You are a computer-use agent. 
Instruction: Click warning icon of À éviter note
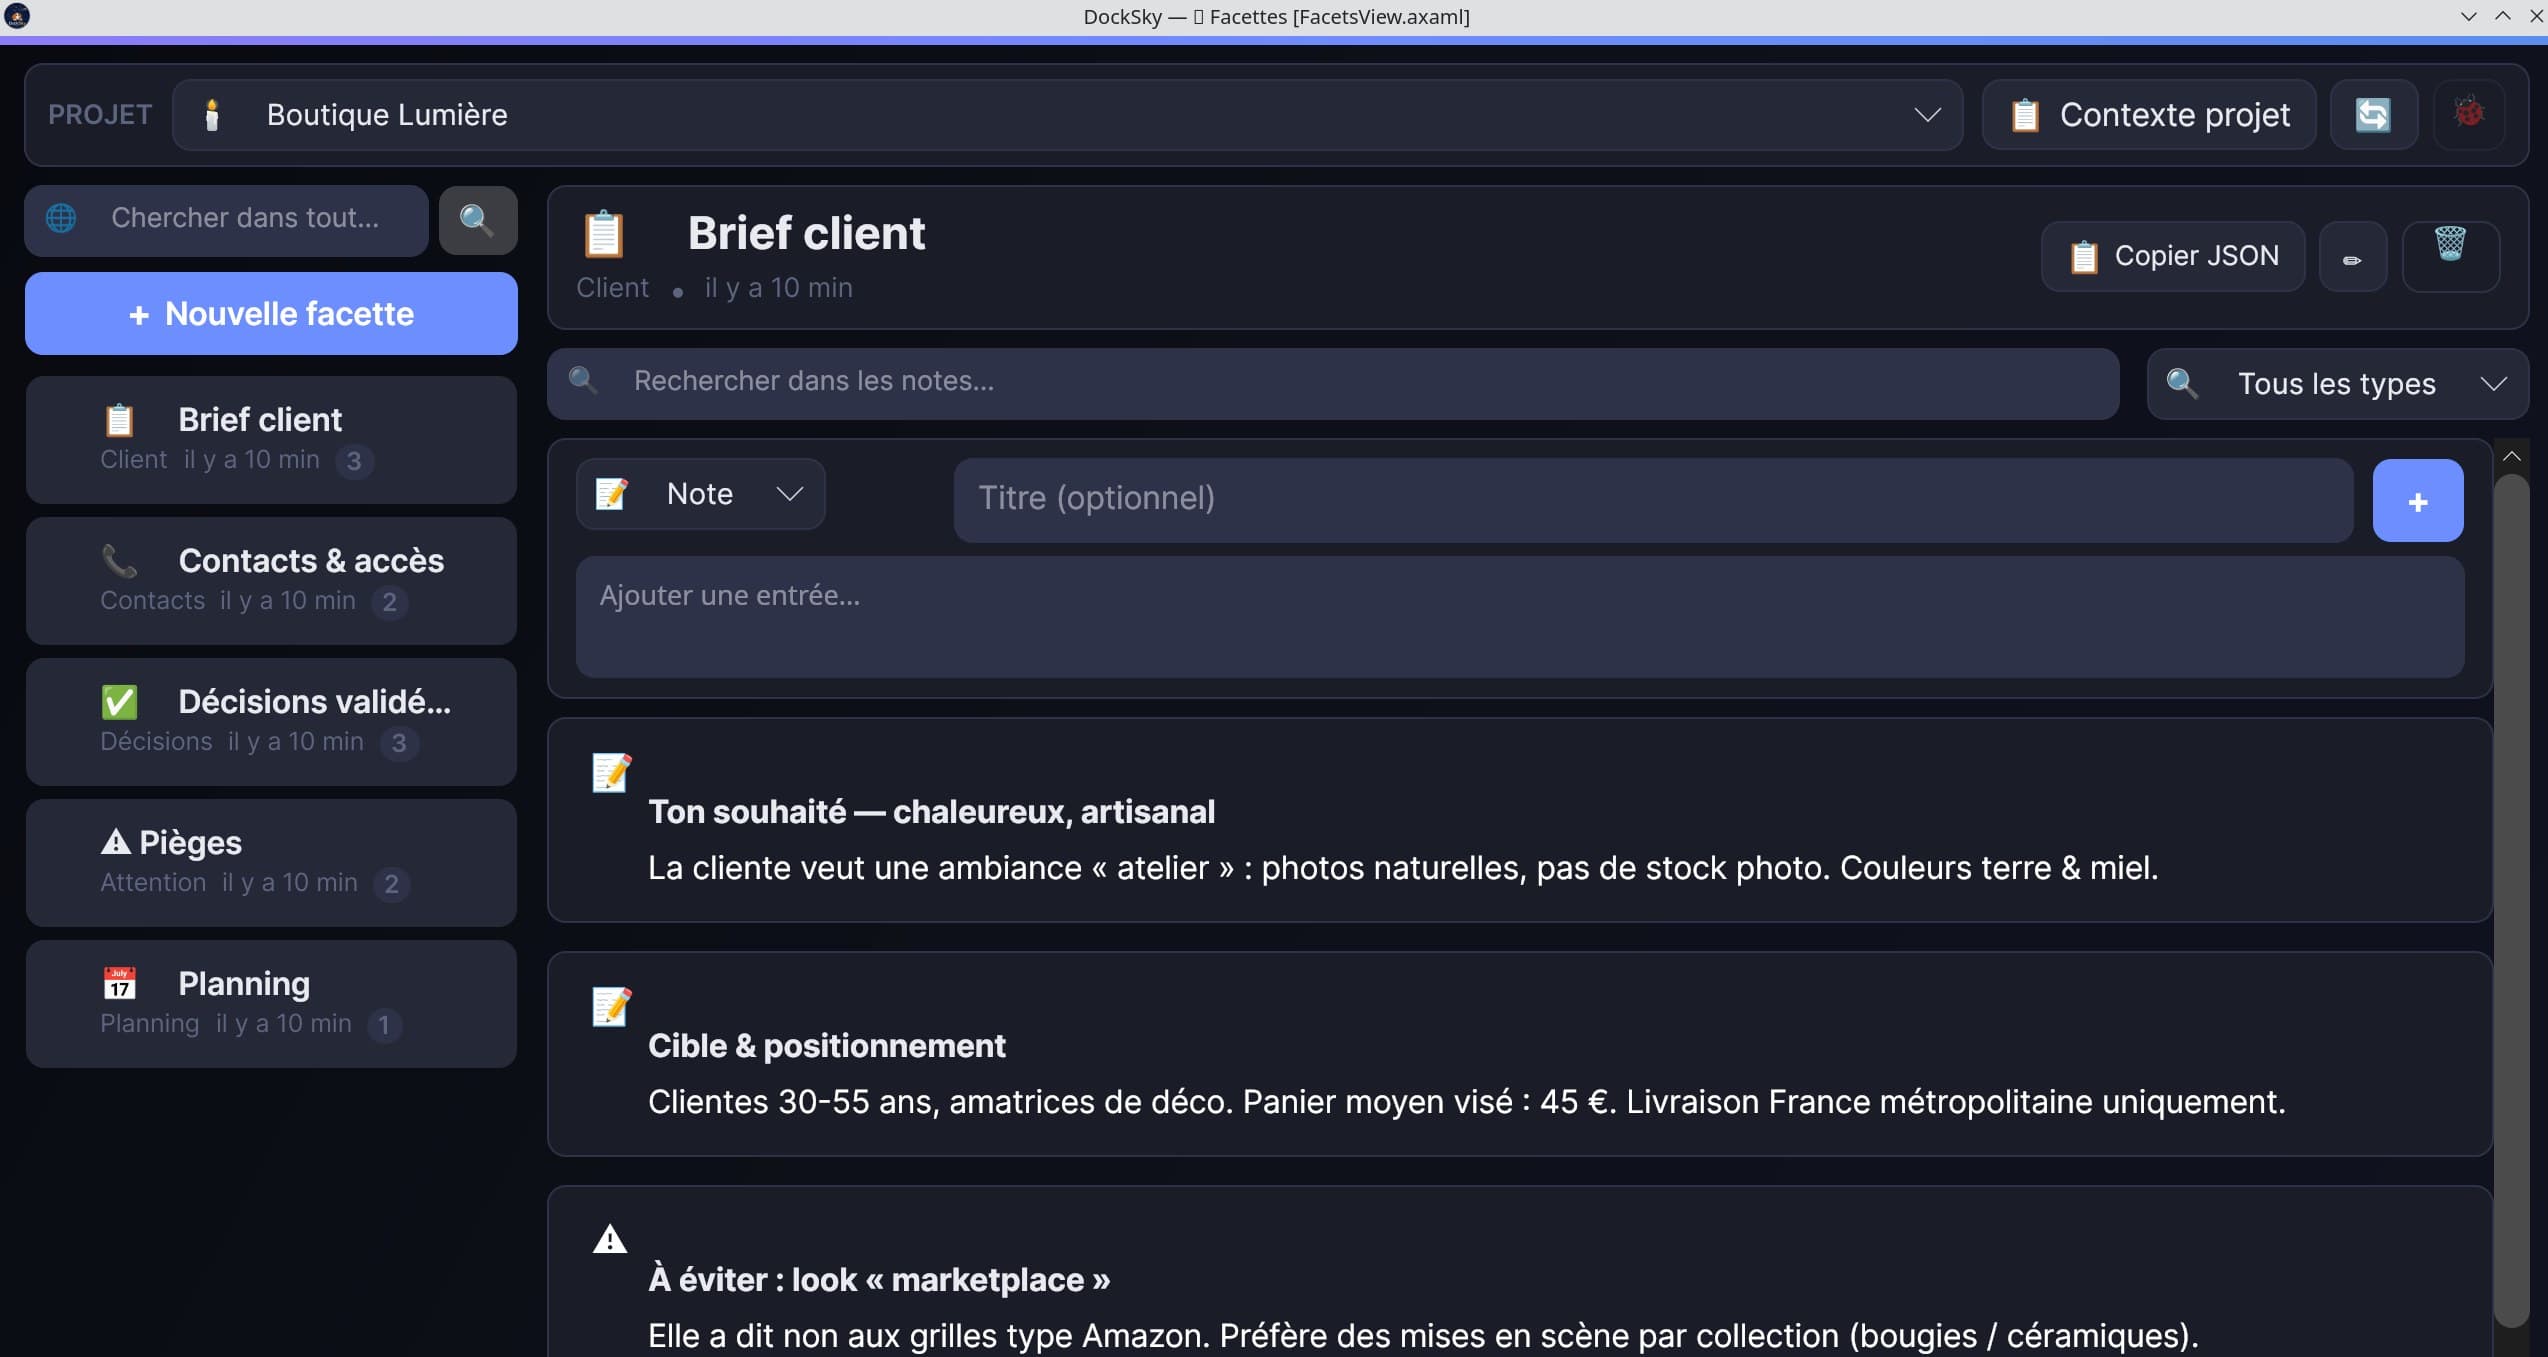tap(610, 1240)
